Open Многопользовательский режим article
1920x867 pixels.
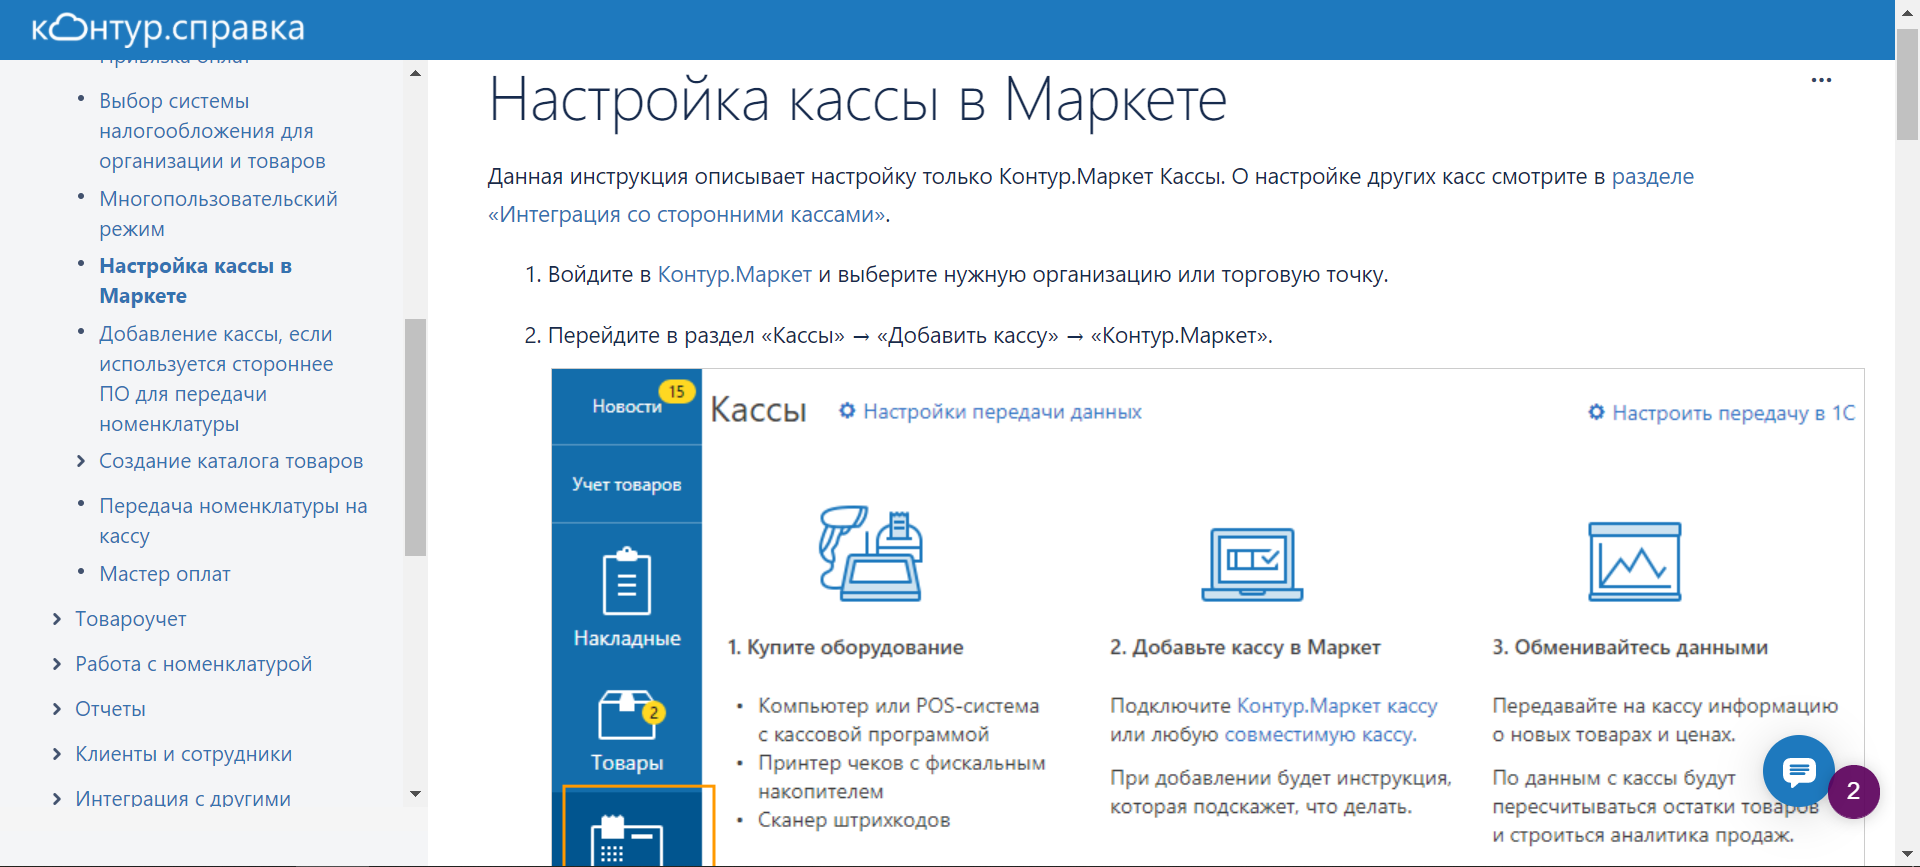(x=218, y=214)
